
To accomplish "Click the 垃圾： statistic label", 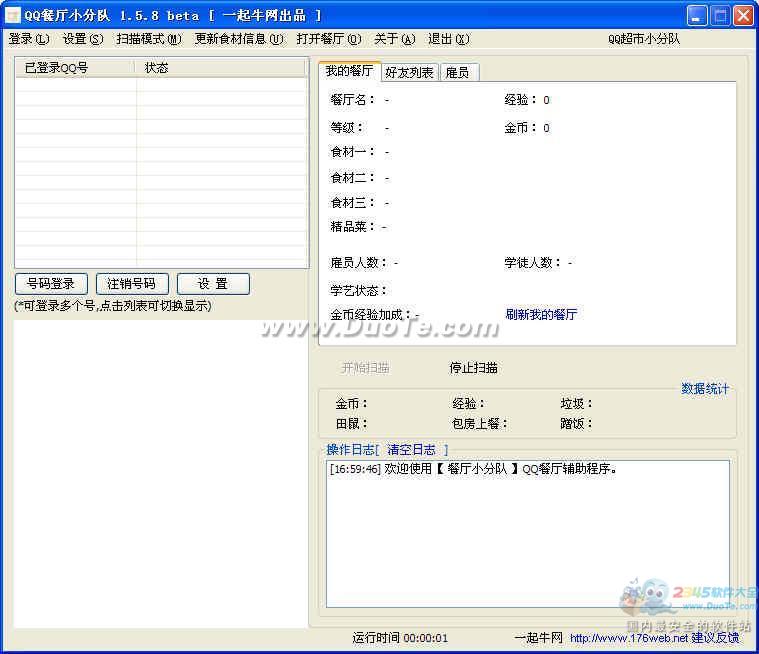I will coord(577,403).
